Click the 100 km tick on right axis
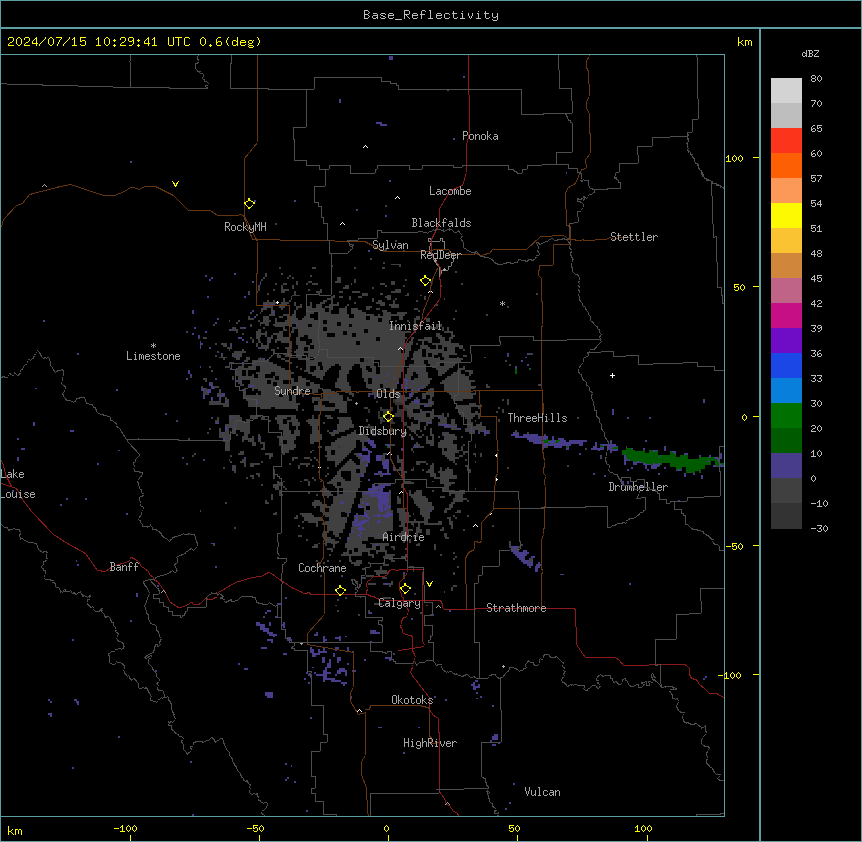The image size is (862, 842). [734, 158]
